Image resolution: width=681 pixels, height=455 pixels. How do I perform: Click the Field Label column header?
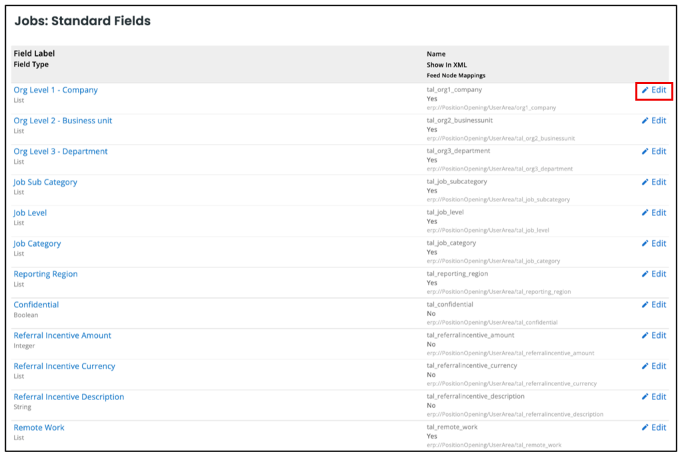click(x=34, y=54)
